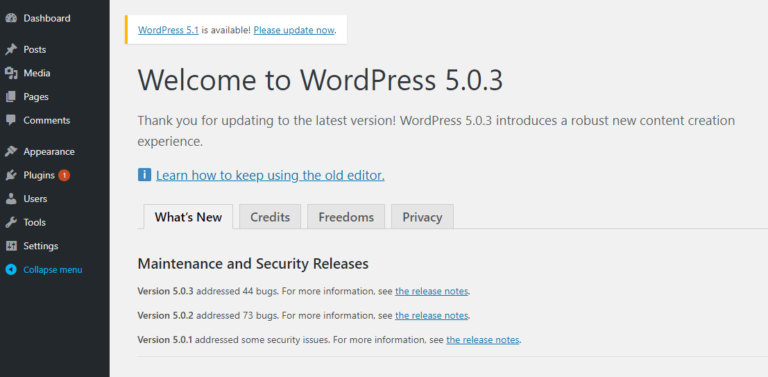
Task: Open the WordPress 5.1 link
Action: tap(168, 30)
